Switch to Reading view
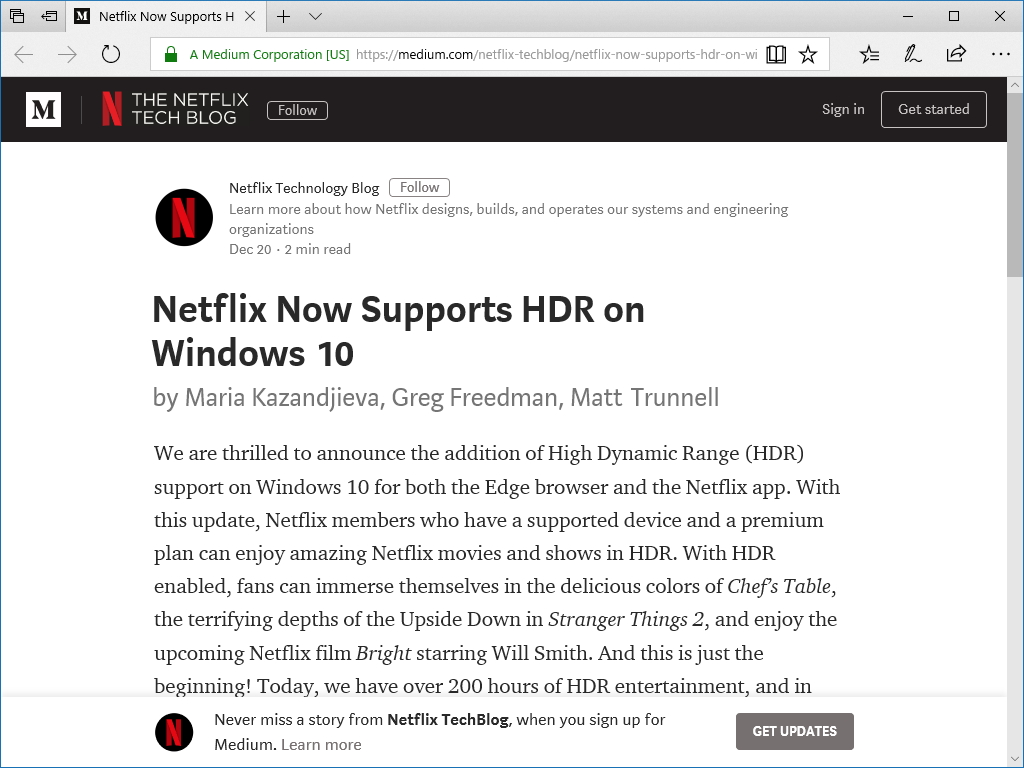 coord(776,54)
